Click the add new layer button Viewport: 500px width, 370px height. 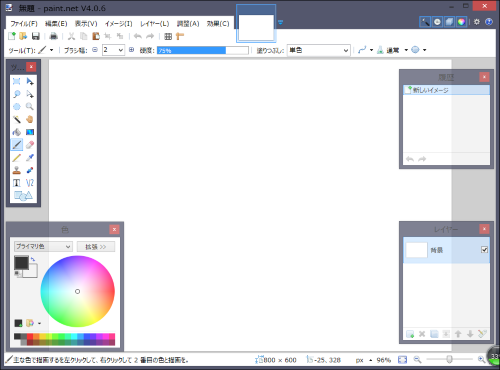pyautogui.click(x=410, y=334)
